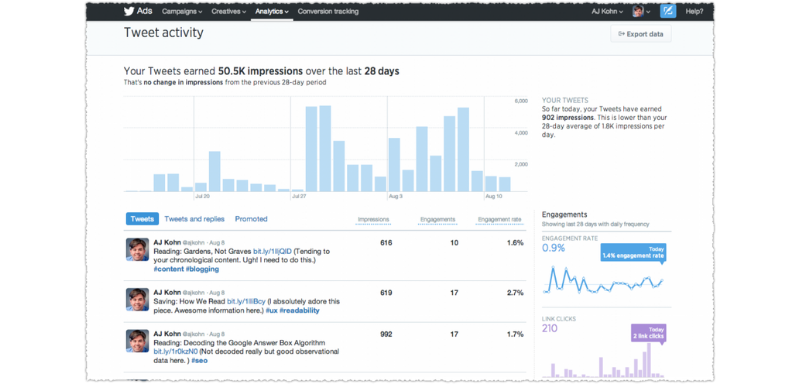Viewport: 800px width, 384px height.
Task: Click the compose tweet icon
Action: 668,11
